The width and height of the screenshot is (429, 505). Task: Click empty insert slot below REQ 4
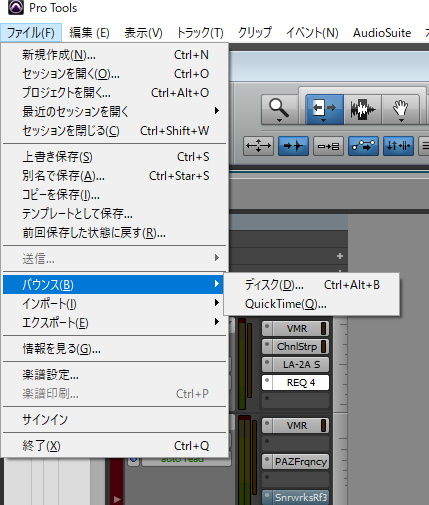point(295,401)
